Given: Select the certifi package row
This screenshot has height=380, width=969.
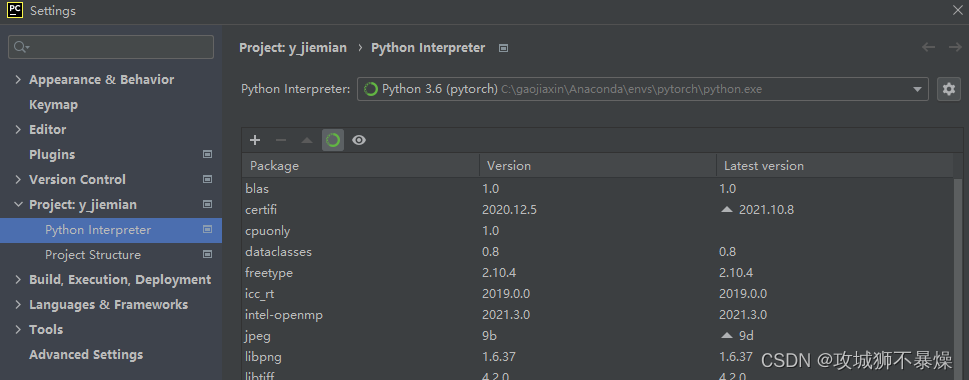Looking at the screenshot, I should 598,209.
